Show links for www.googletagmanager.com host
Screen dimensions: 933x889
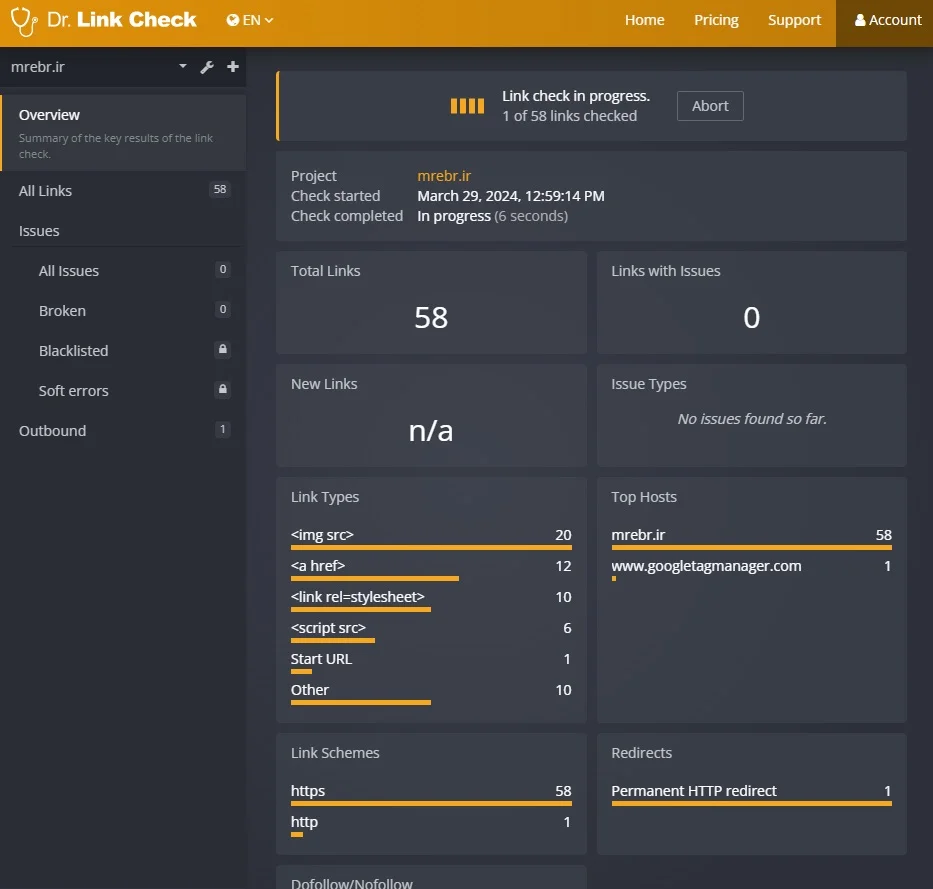tap(752, 568)
